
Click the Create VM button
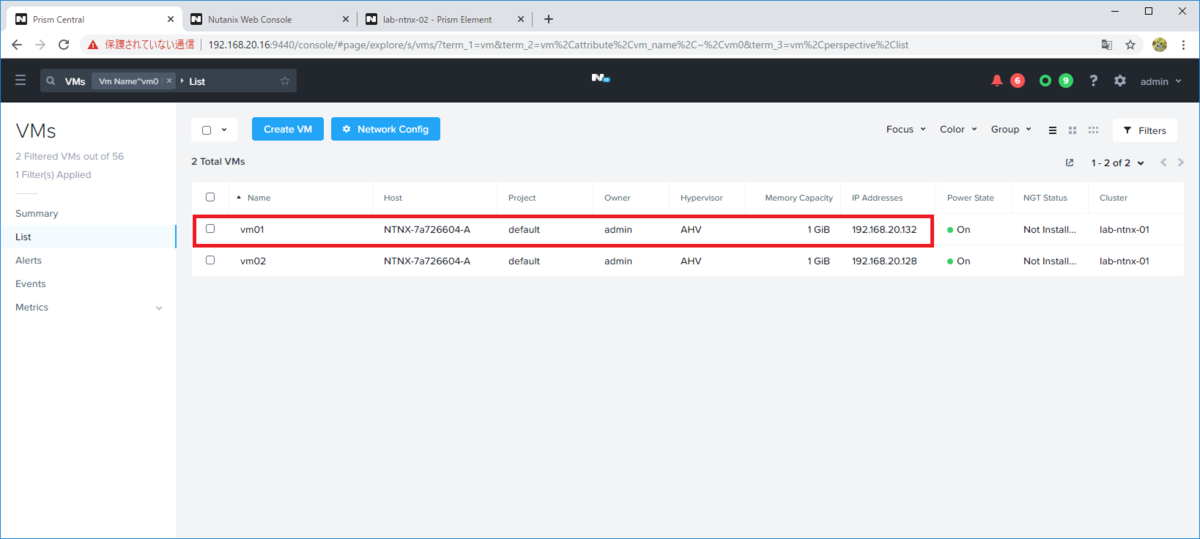pos(288,129)
